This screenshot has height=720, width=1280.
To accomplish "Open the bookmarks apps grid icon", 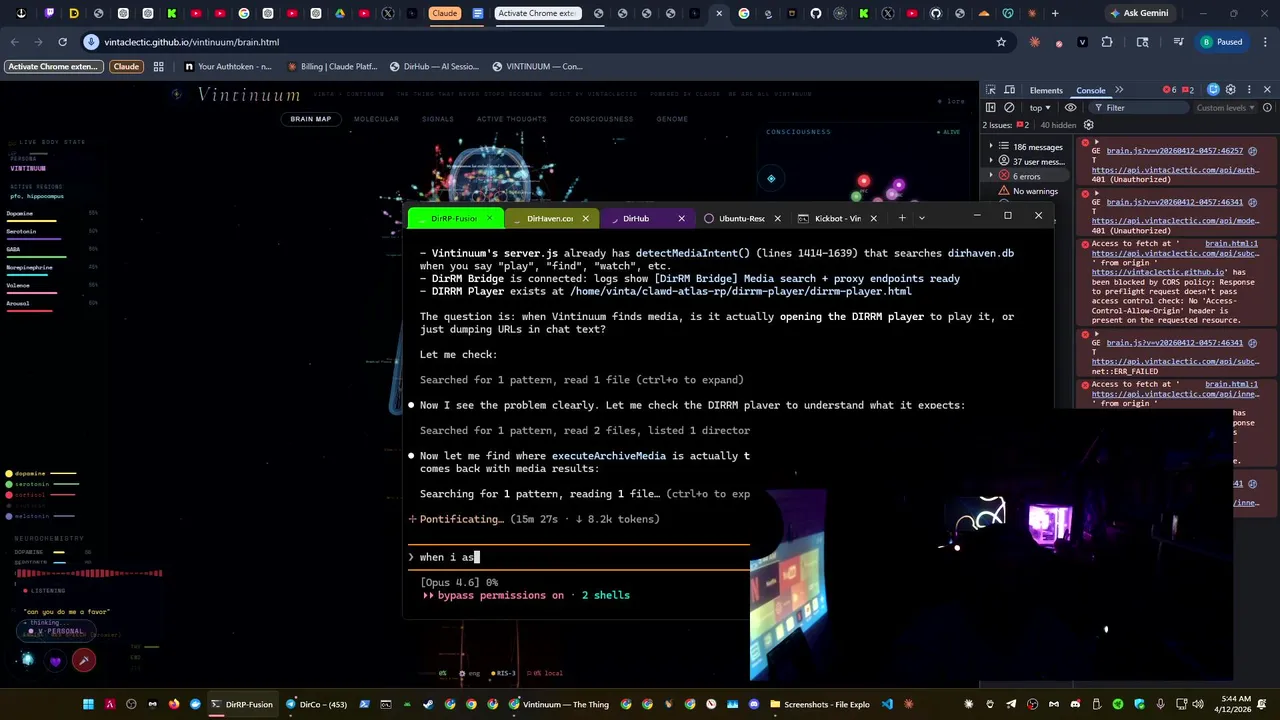I will click(158, 66).
